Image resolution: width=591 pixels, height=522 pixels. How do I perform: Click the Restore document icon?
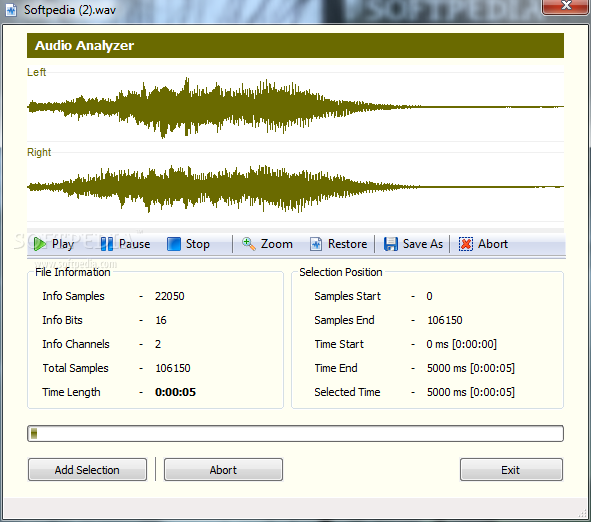tap(316, 244)
